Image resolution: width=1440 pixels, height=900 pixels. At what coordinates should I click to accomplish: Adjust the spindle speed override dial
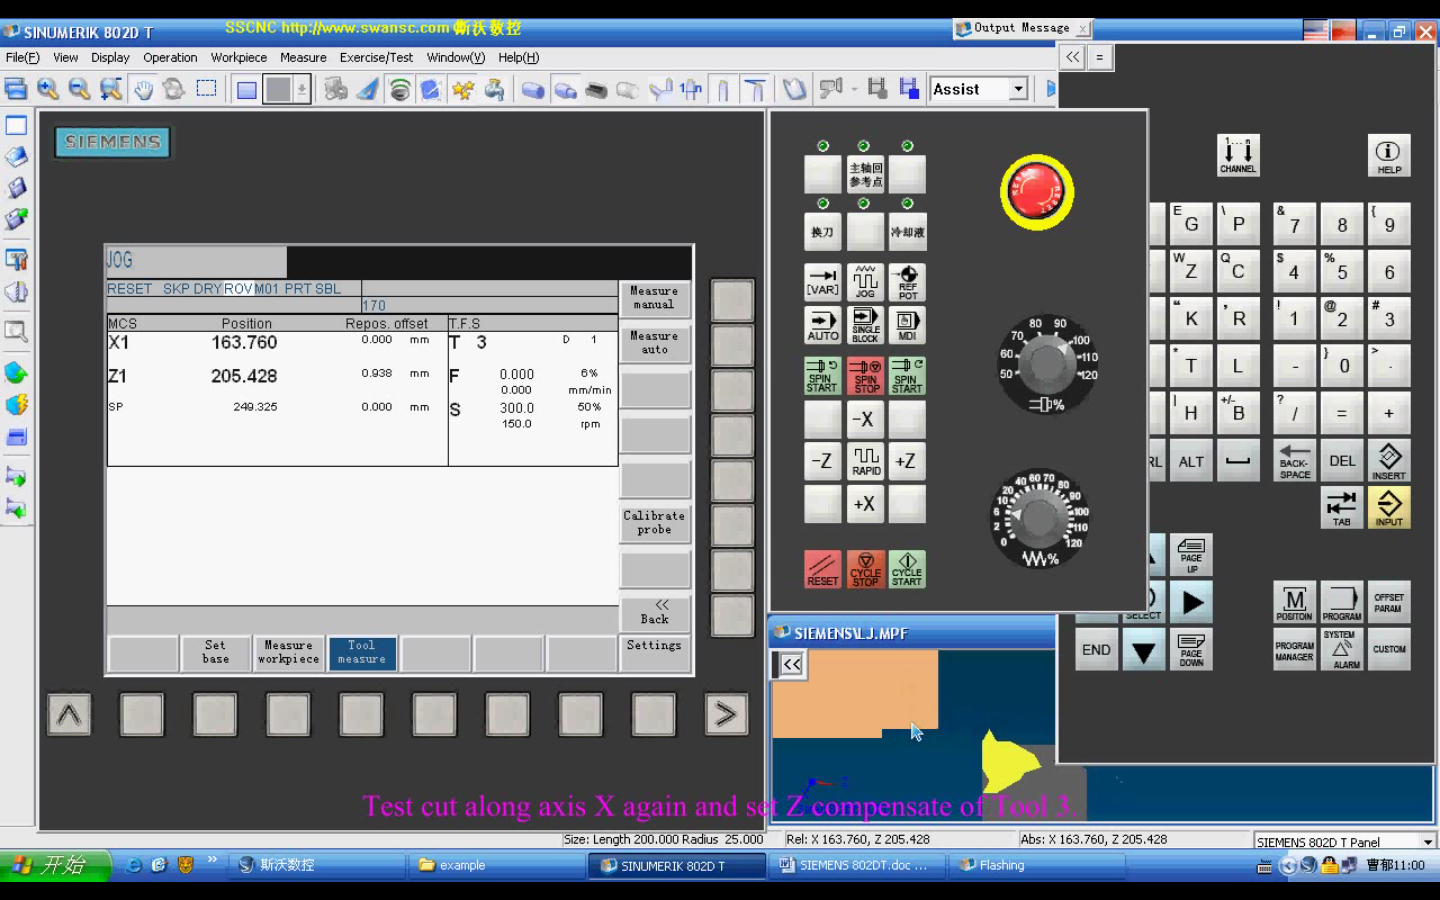click(1046, 362)
